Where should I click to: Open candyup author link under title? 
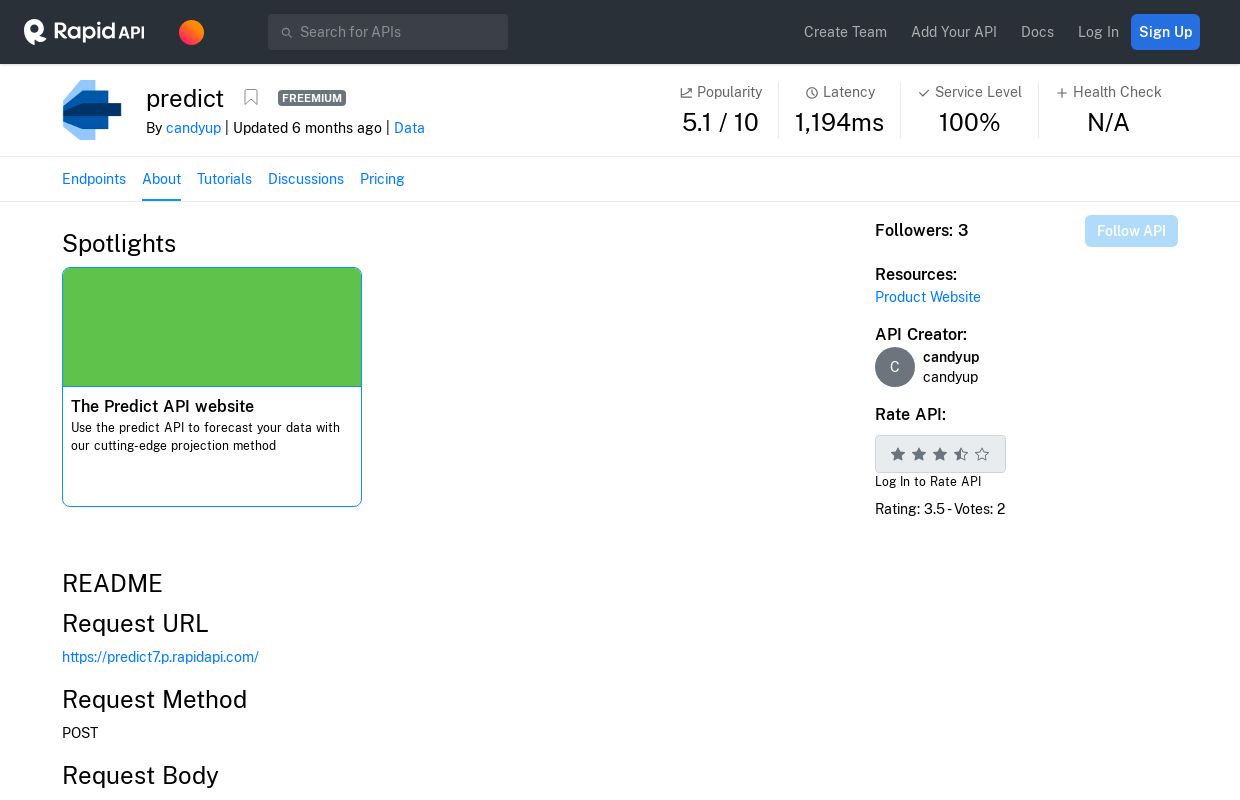(x=193, y=128)
